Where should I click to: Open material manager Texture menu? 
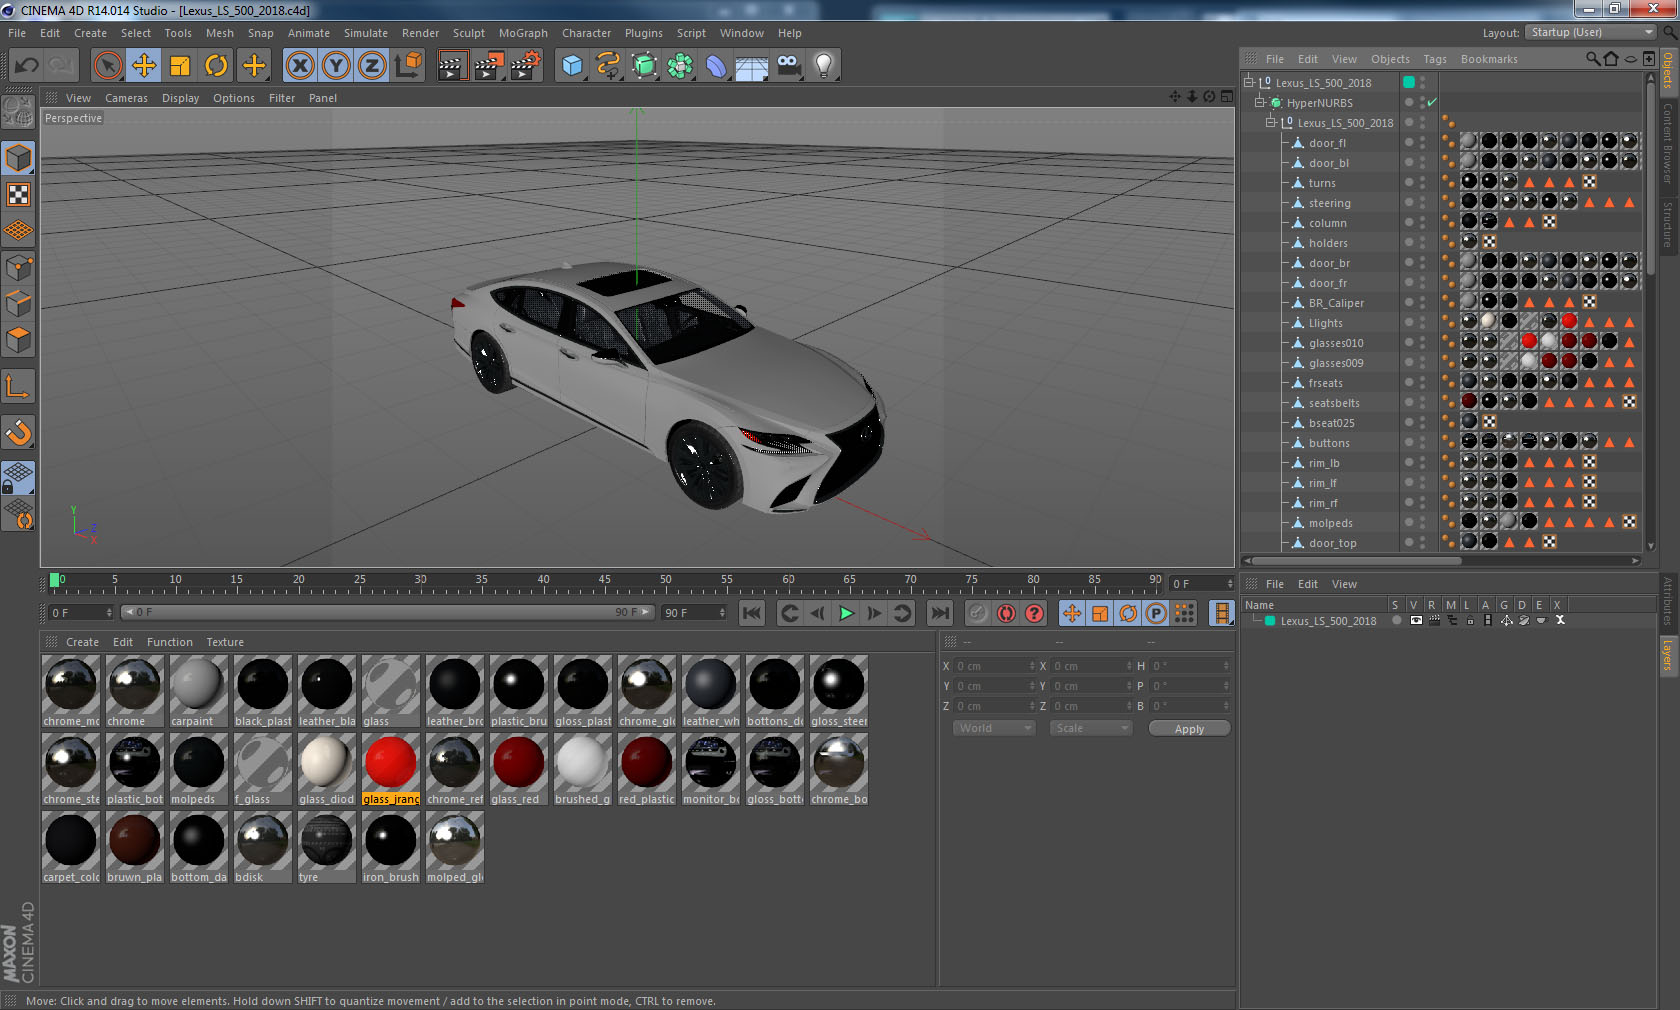(225, 642)
